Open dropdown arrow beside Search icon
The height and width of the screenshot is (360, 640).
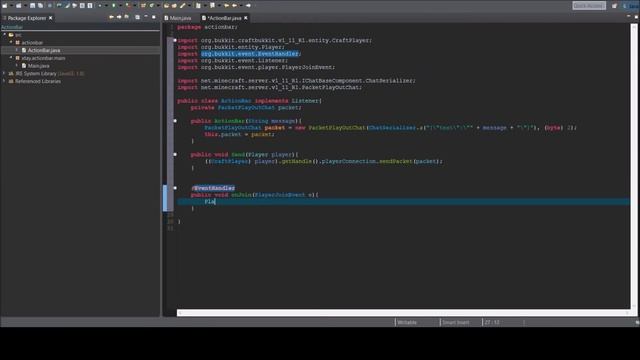pyautogui.click(x=189, y=6)
